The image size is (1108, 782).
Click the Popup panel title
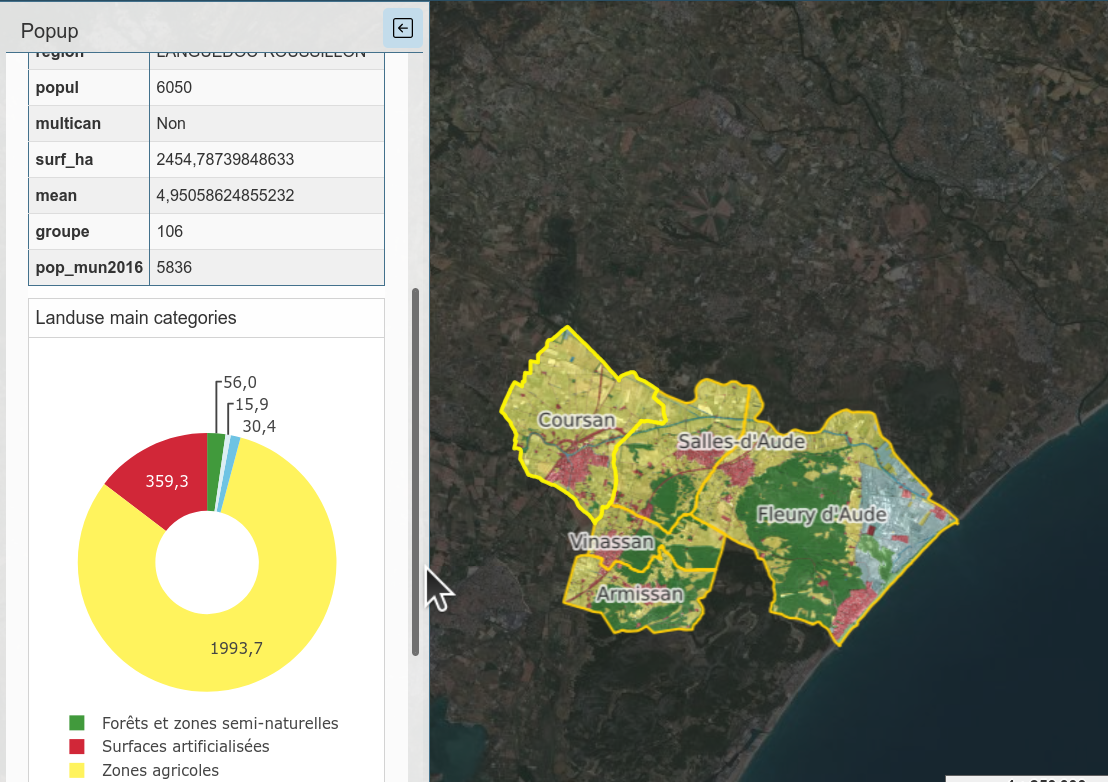[49, 31]
